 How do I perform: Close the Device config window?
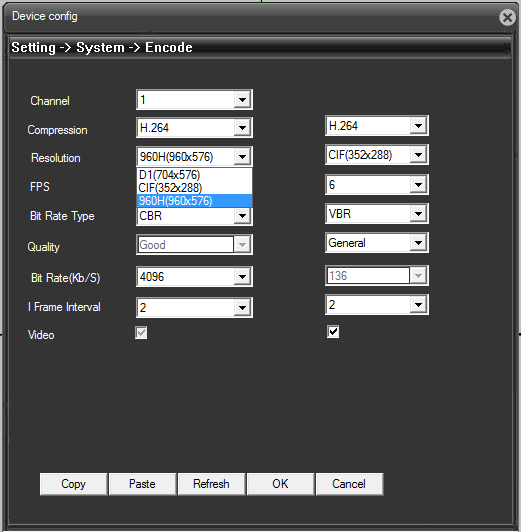coord(507,17)
